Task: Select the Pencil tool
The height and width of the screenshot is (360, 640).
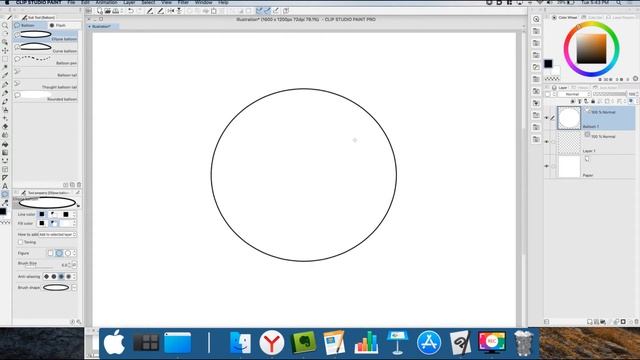Action: [5, 93]
